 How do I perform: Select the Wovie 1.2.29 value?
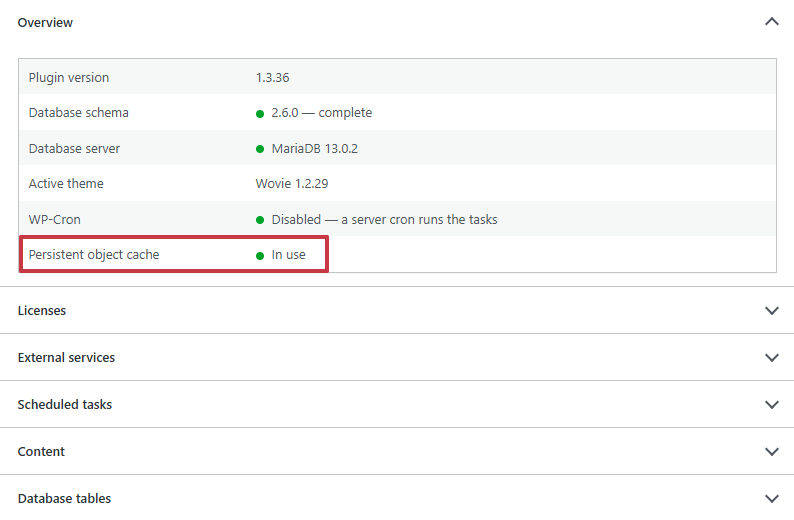pos(292,183)
